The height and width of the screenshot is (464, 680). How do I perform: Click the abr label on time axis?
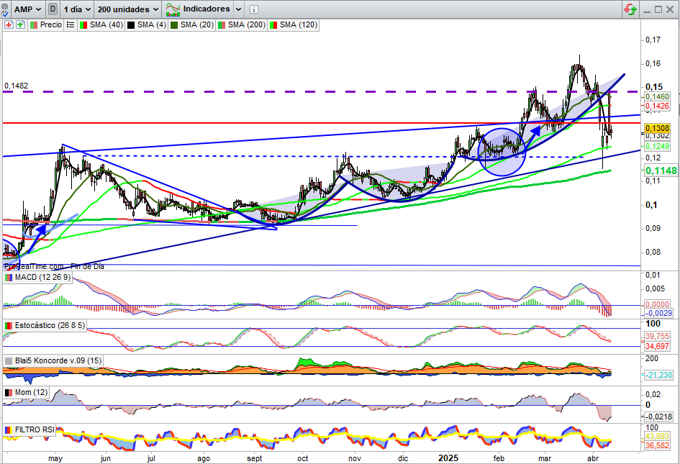592,458
